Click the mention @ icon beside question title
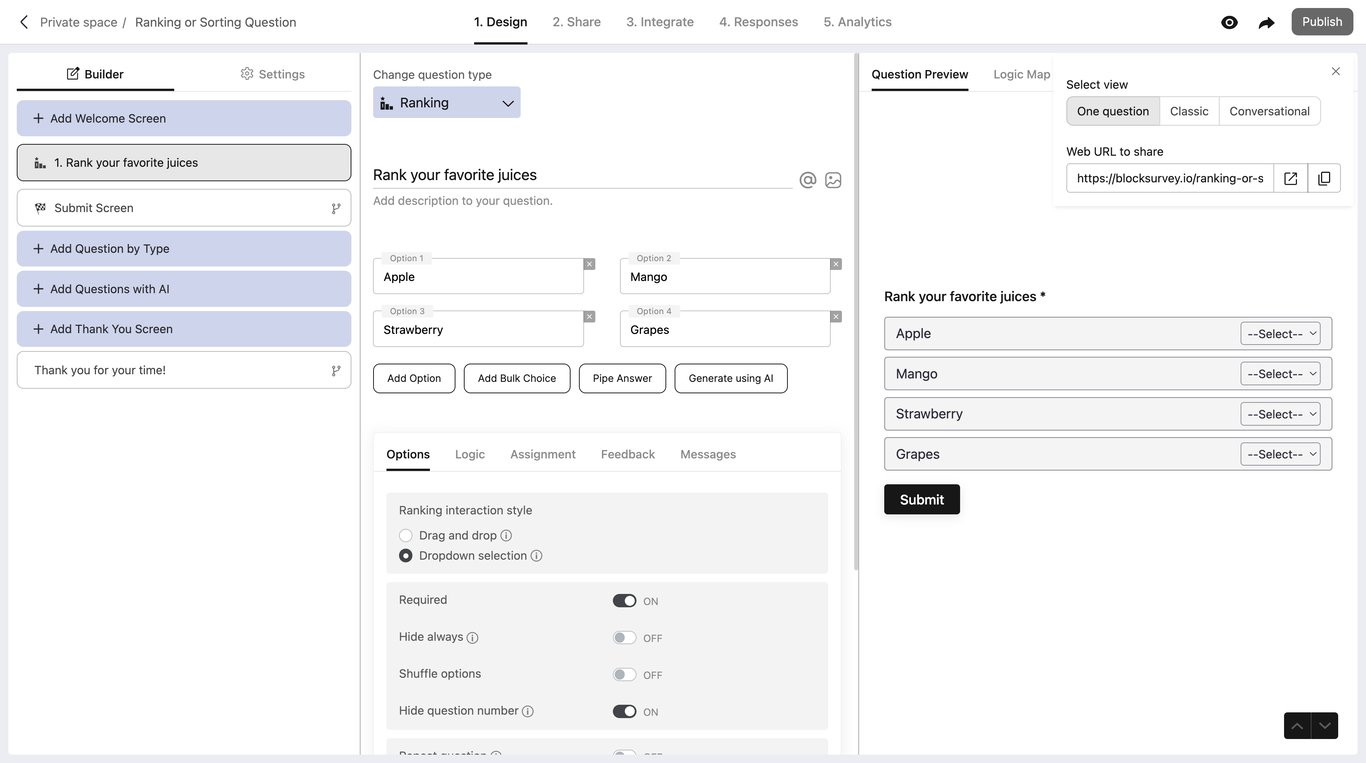The image size is (1366, 763). click(808, 180)
